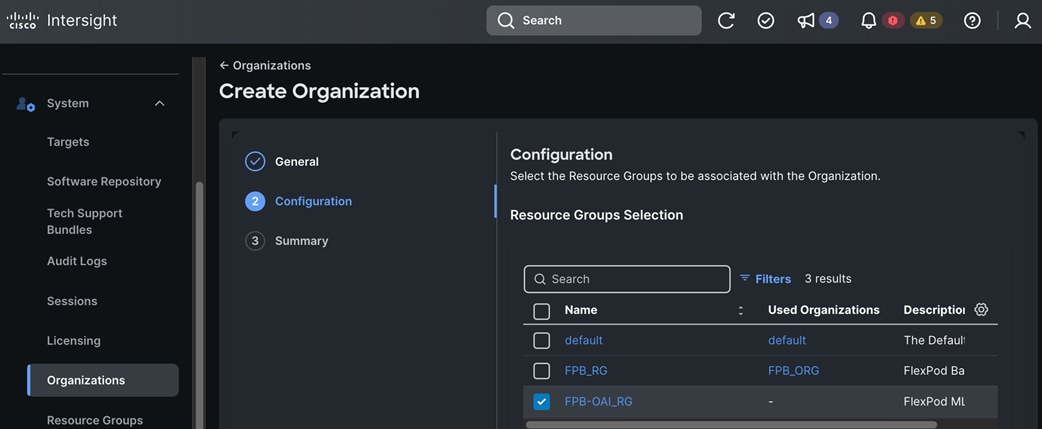Open the FPB_ORG organization link
This screenshot has width=1042, height=429.
(x=793, y=371)
